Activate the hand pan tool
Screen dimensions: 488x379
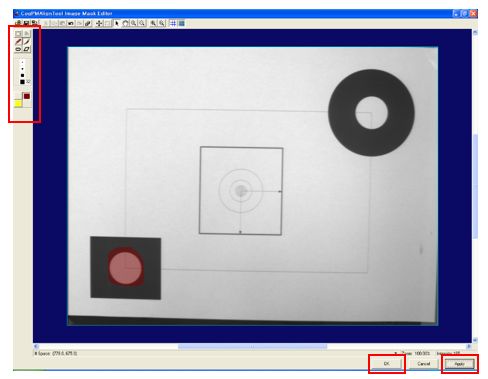pyautogui.click(x=125, y=23)
